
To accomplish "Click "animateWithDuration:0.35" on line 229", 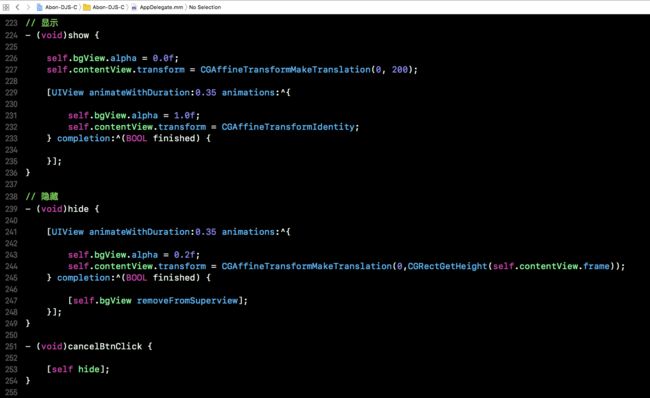I will tap(153, 92).
